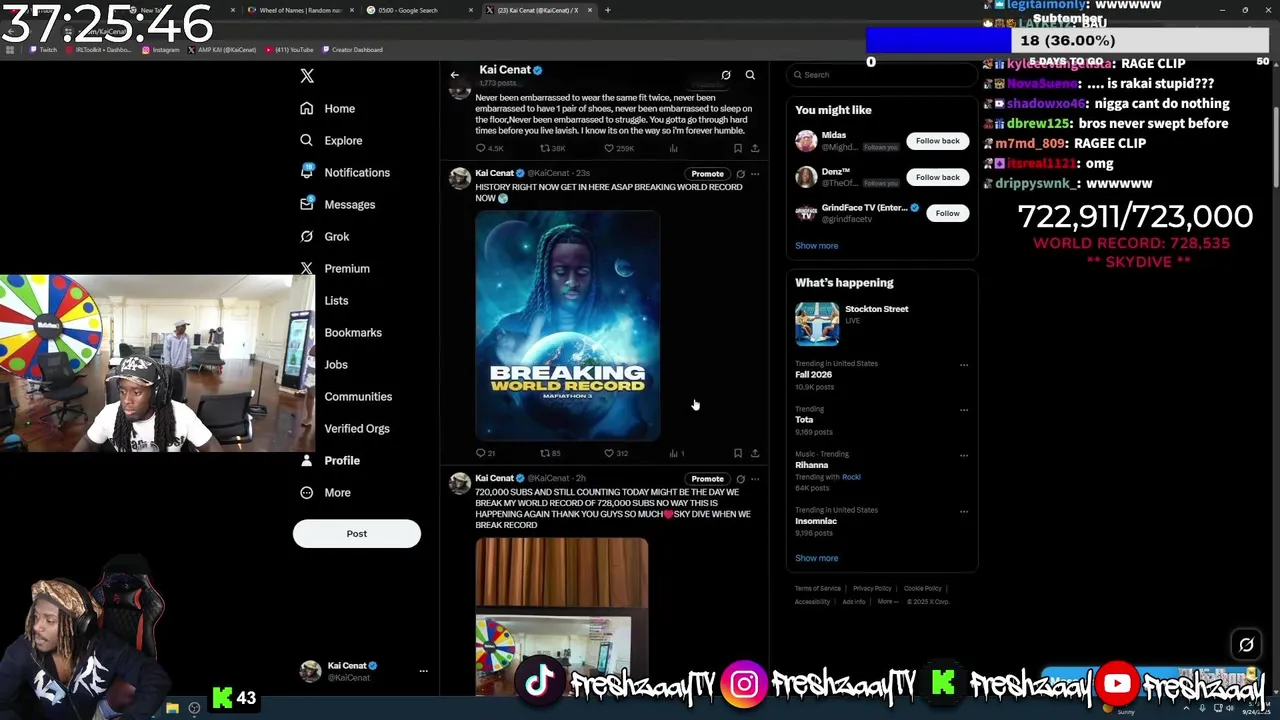Open File Explorer in the taskbar
The height and width of the screenshot is (720, 1280).
point(172,708)
